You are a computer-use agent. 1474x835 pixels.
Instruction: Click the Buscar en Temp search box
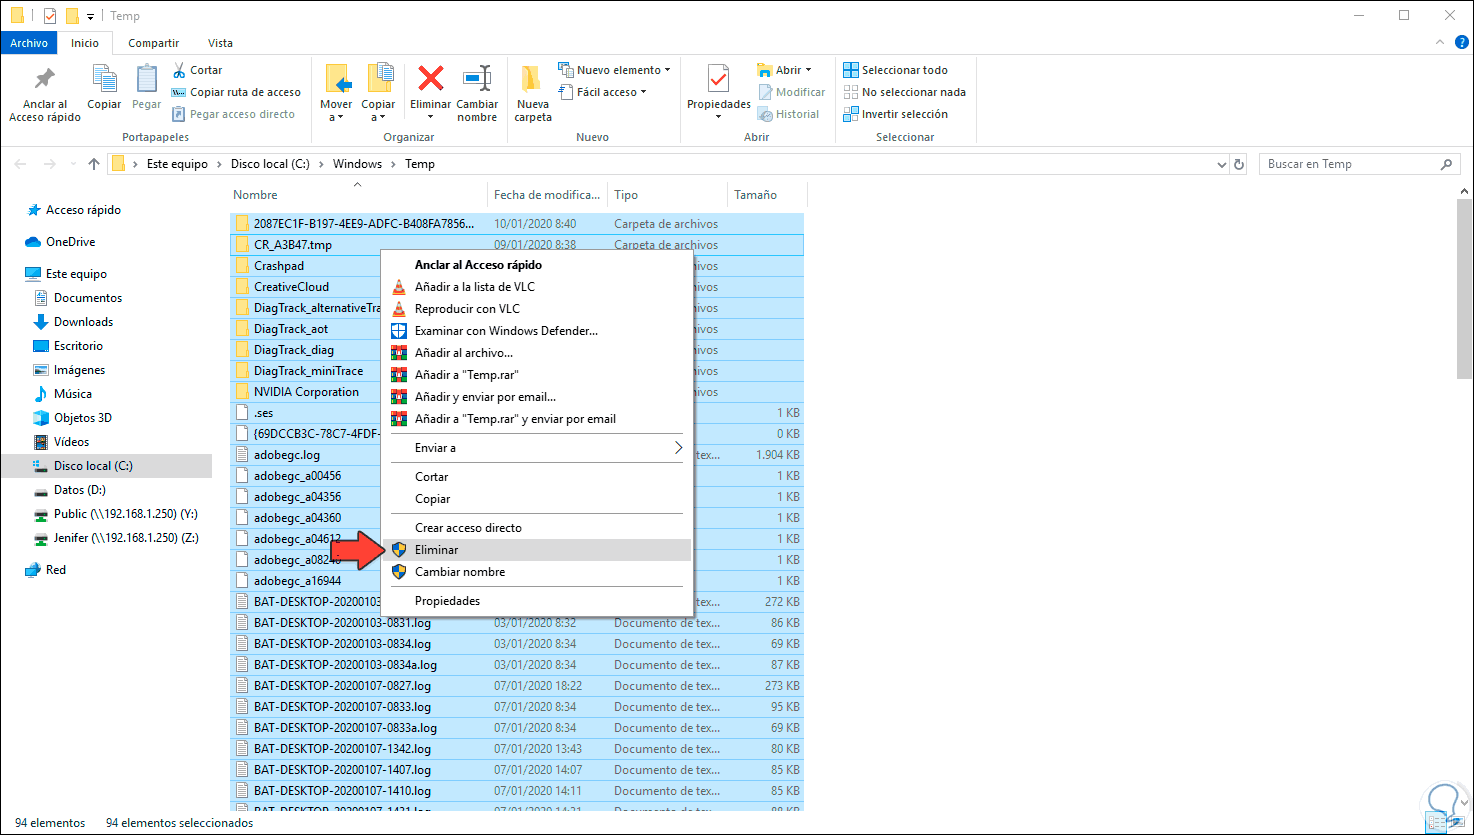pyautogui.click(x=1358, y=164)
